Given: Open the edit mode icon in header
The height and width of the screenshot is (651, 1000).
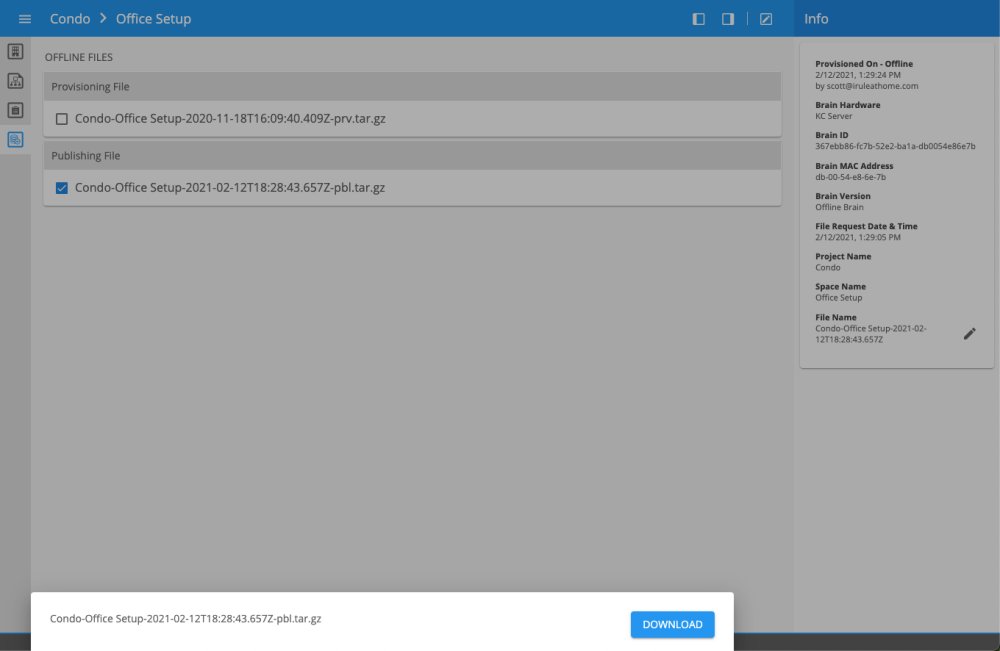Looking at the screenshot, I should [766, 19].
